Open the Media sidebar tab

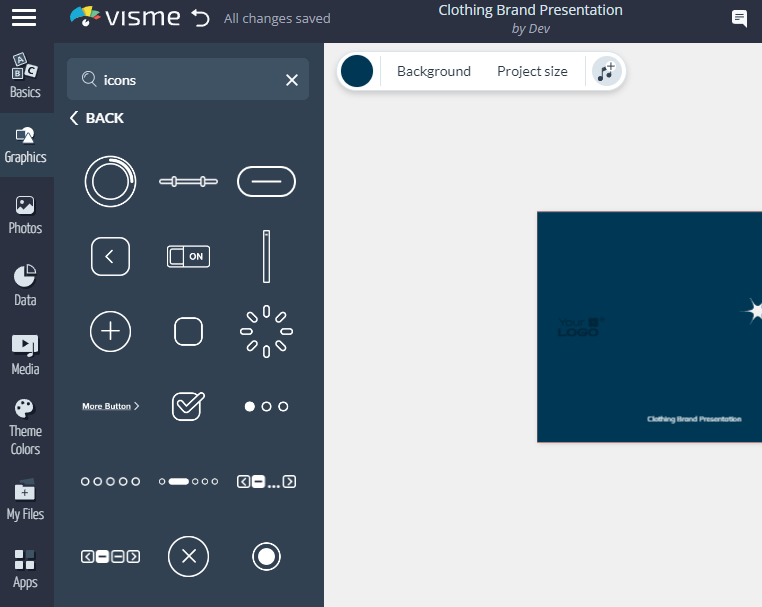[25, 355]
